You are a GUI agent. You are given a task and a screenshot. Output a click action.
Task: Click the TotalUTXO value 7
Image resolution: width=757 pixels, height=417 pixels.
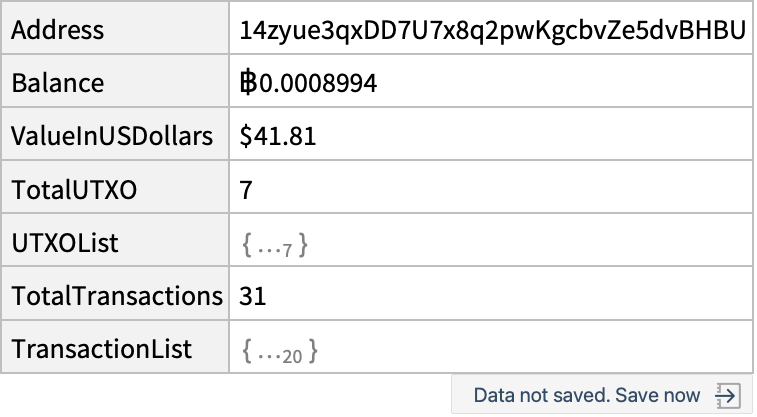[x=246, y=190]
